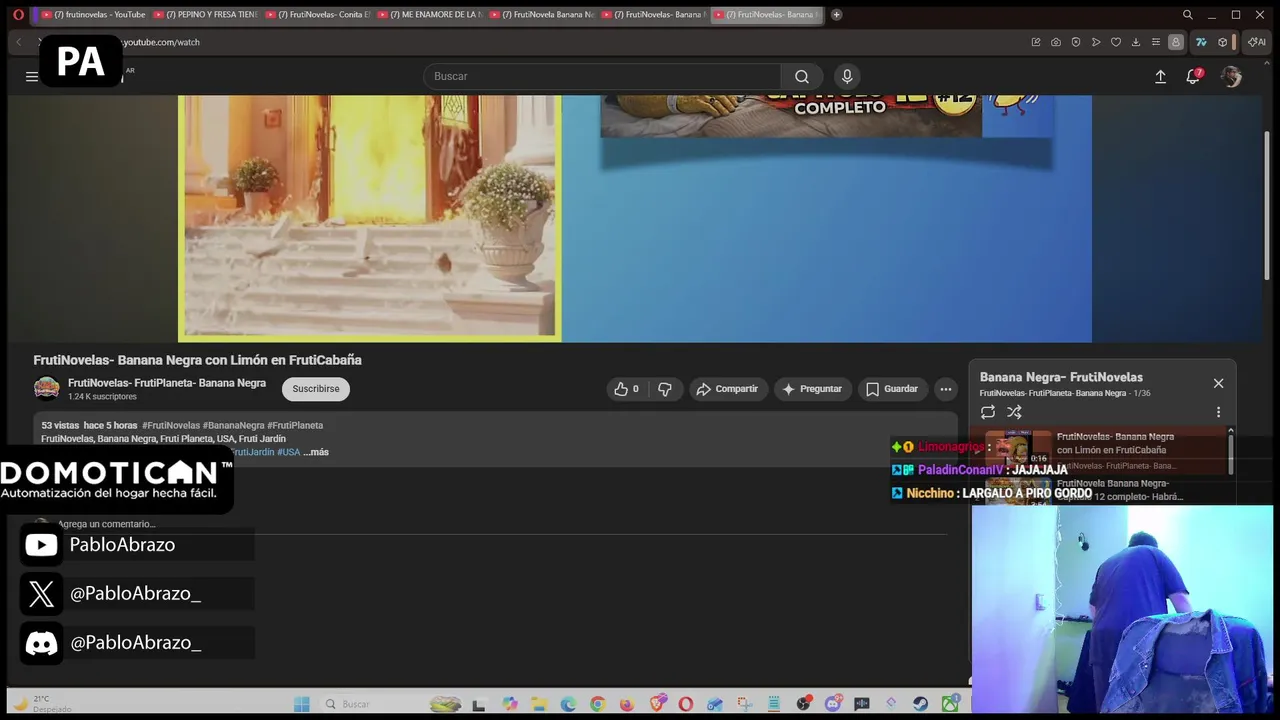Open a new browser tab with plus button
This screenshot has height=720, width=1280.
(x=837, y=14)
